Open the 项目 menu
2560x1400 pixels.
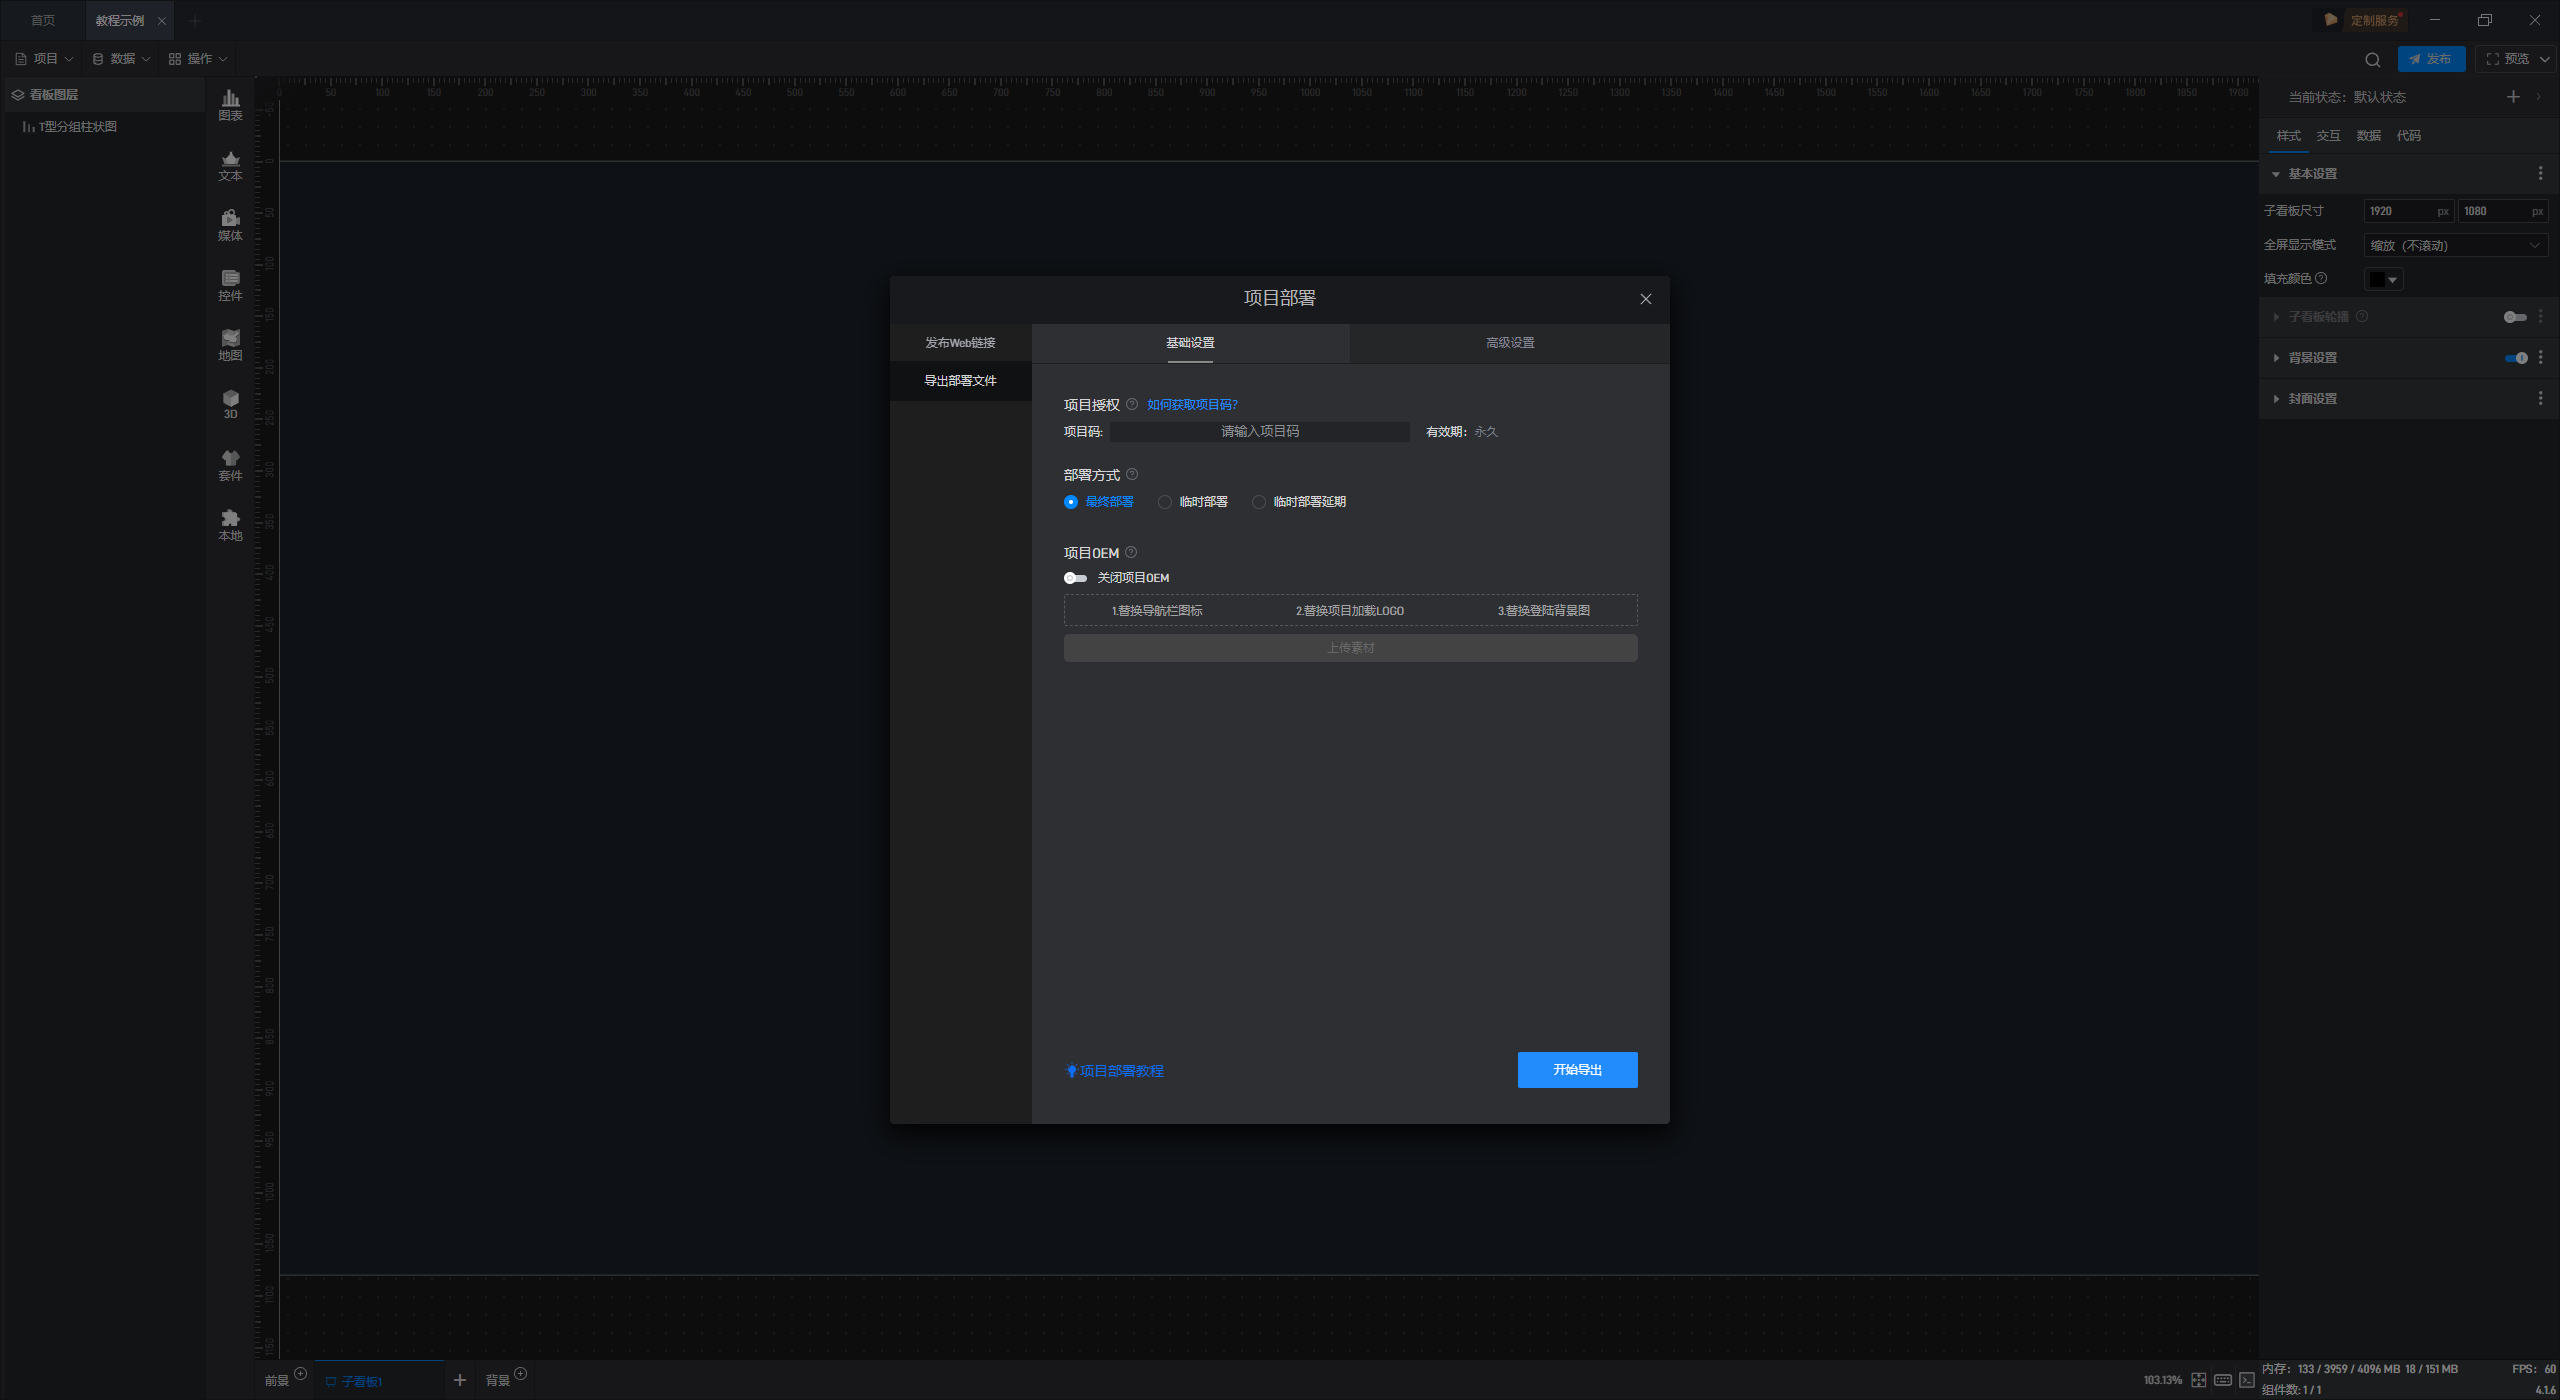45,59
